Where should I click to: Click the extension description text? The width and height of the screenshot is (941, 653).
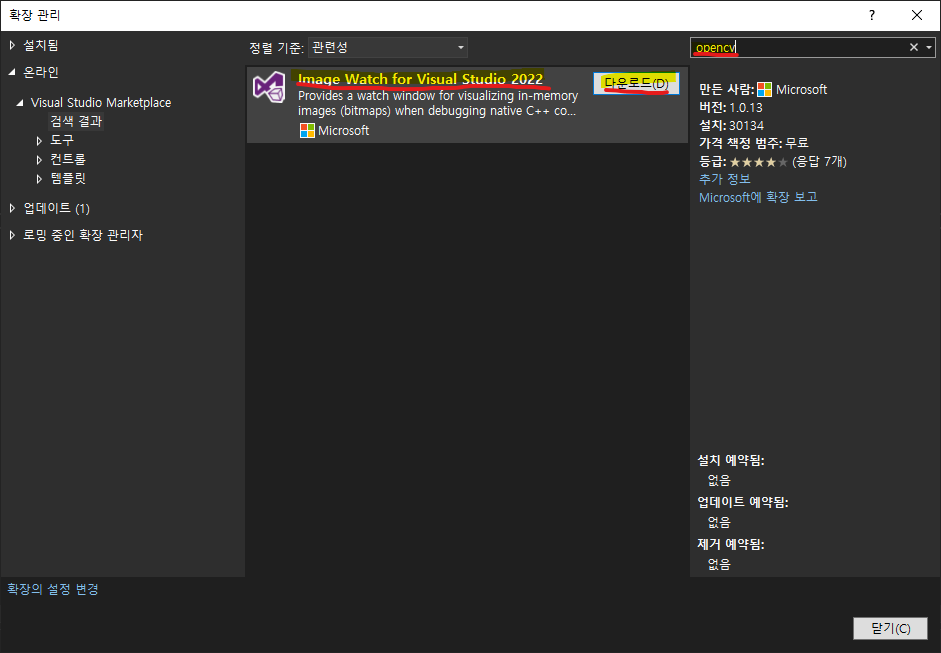click(437, 103)
